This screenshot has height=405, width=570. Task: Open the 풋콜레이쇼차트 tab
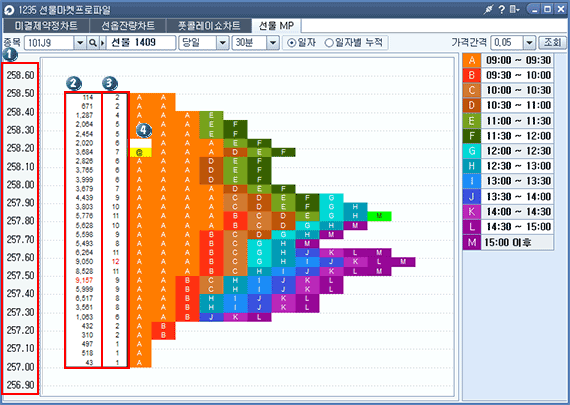[x=209, y=26]
